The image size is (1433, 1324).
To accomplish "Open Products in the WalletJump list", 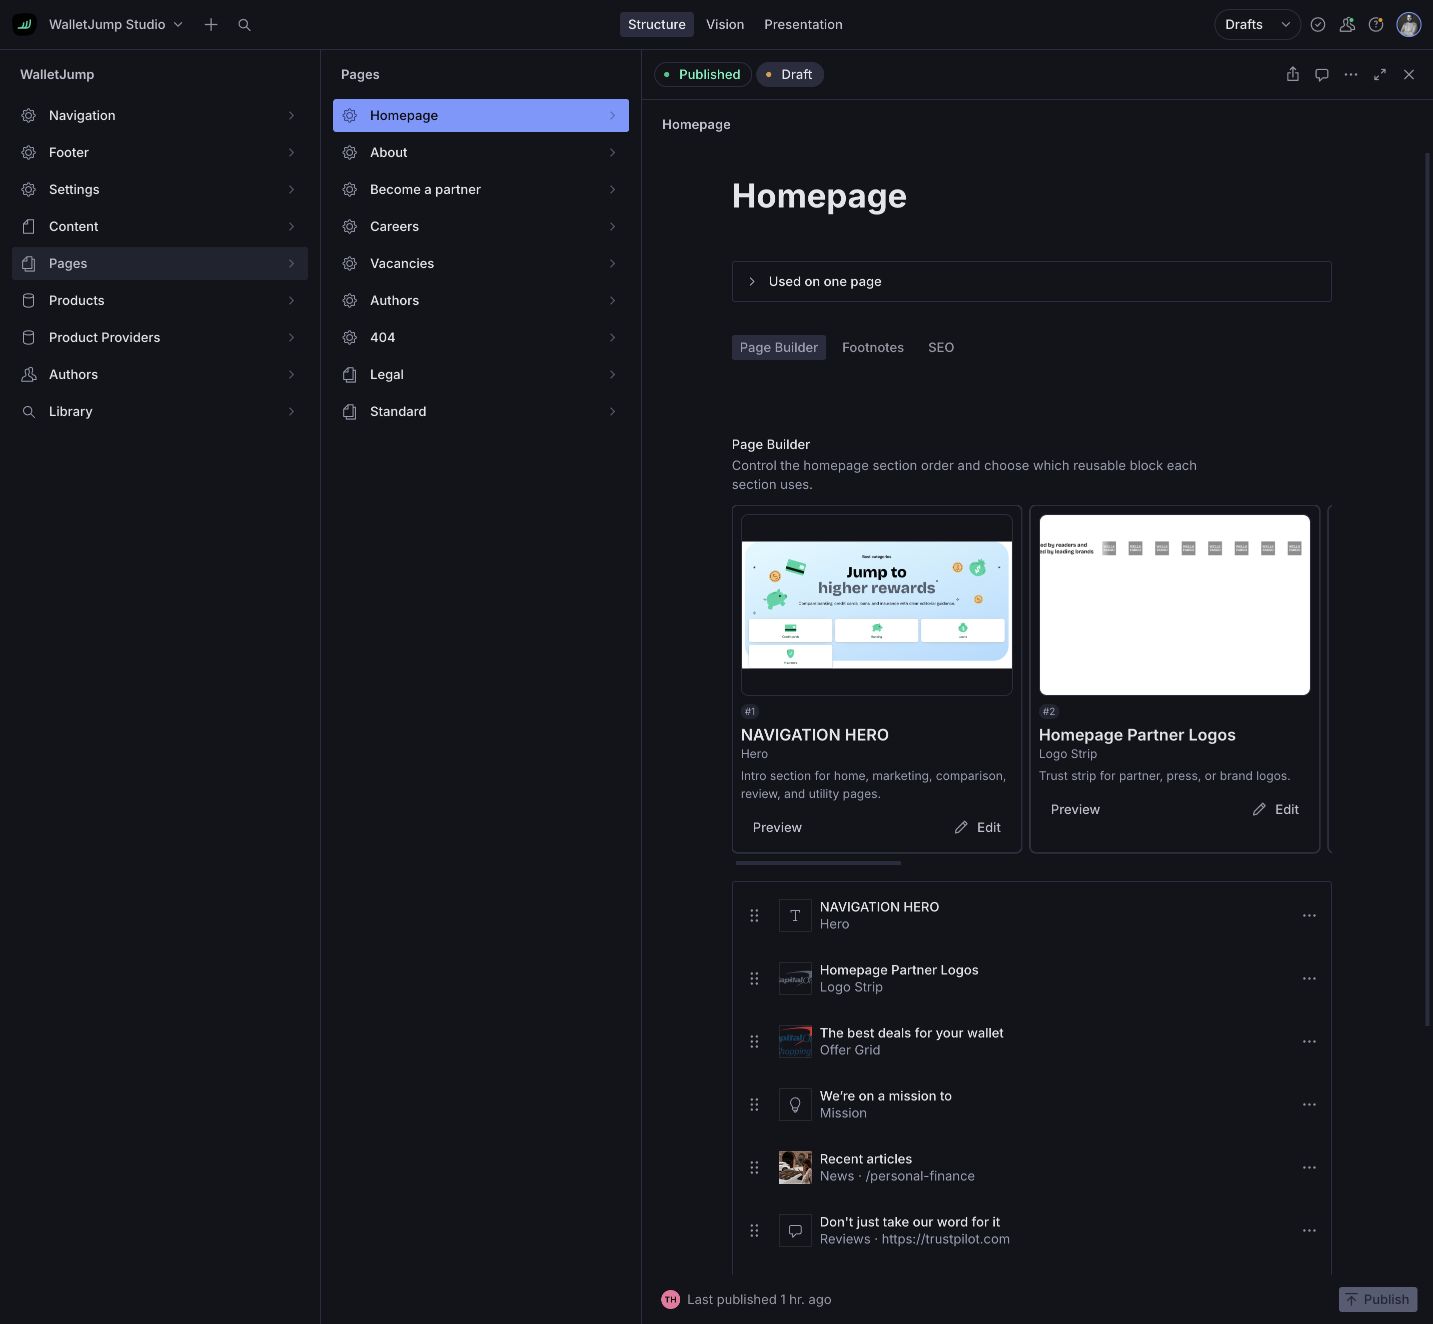I will coord(160,300).
